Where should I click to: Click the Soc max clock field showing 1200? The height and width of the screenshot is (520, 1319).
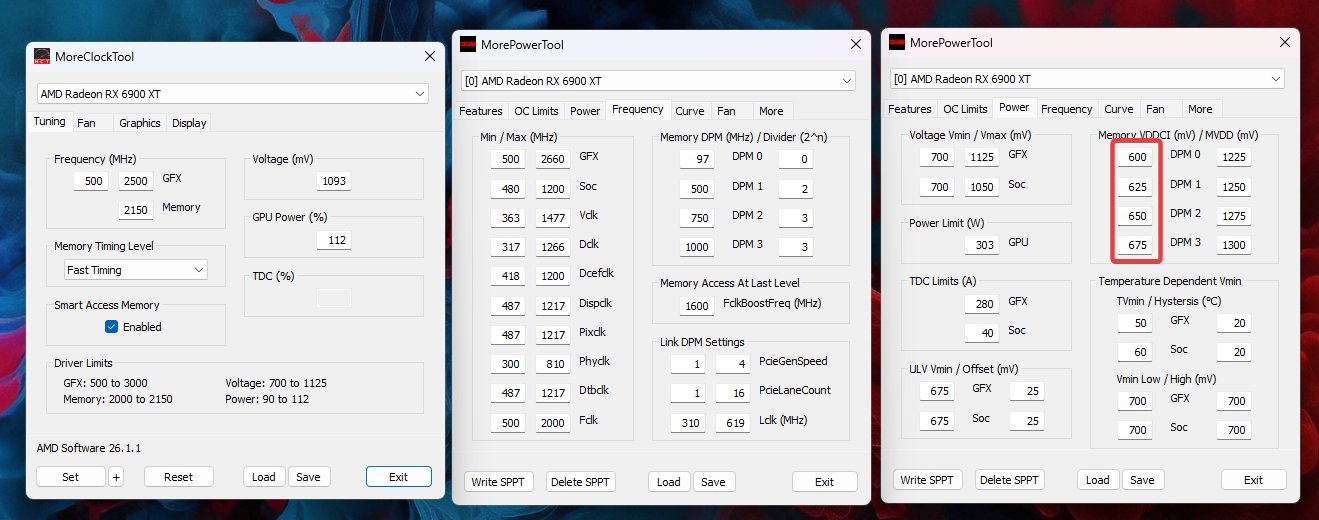tap(553, 188)
